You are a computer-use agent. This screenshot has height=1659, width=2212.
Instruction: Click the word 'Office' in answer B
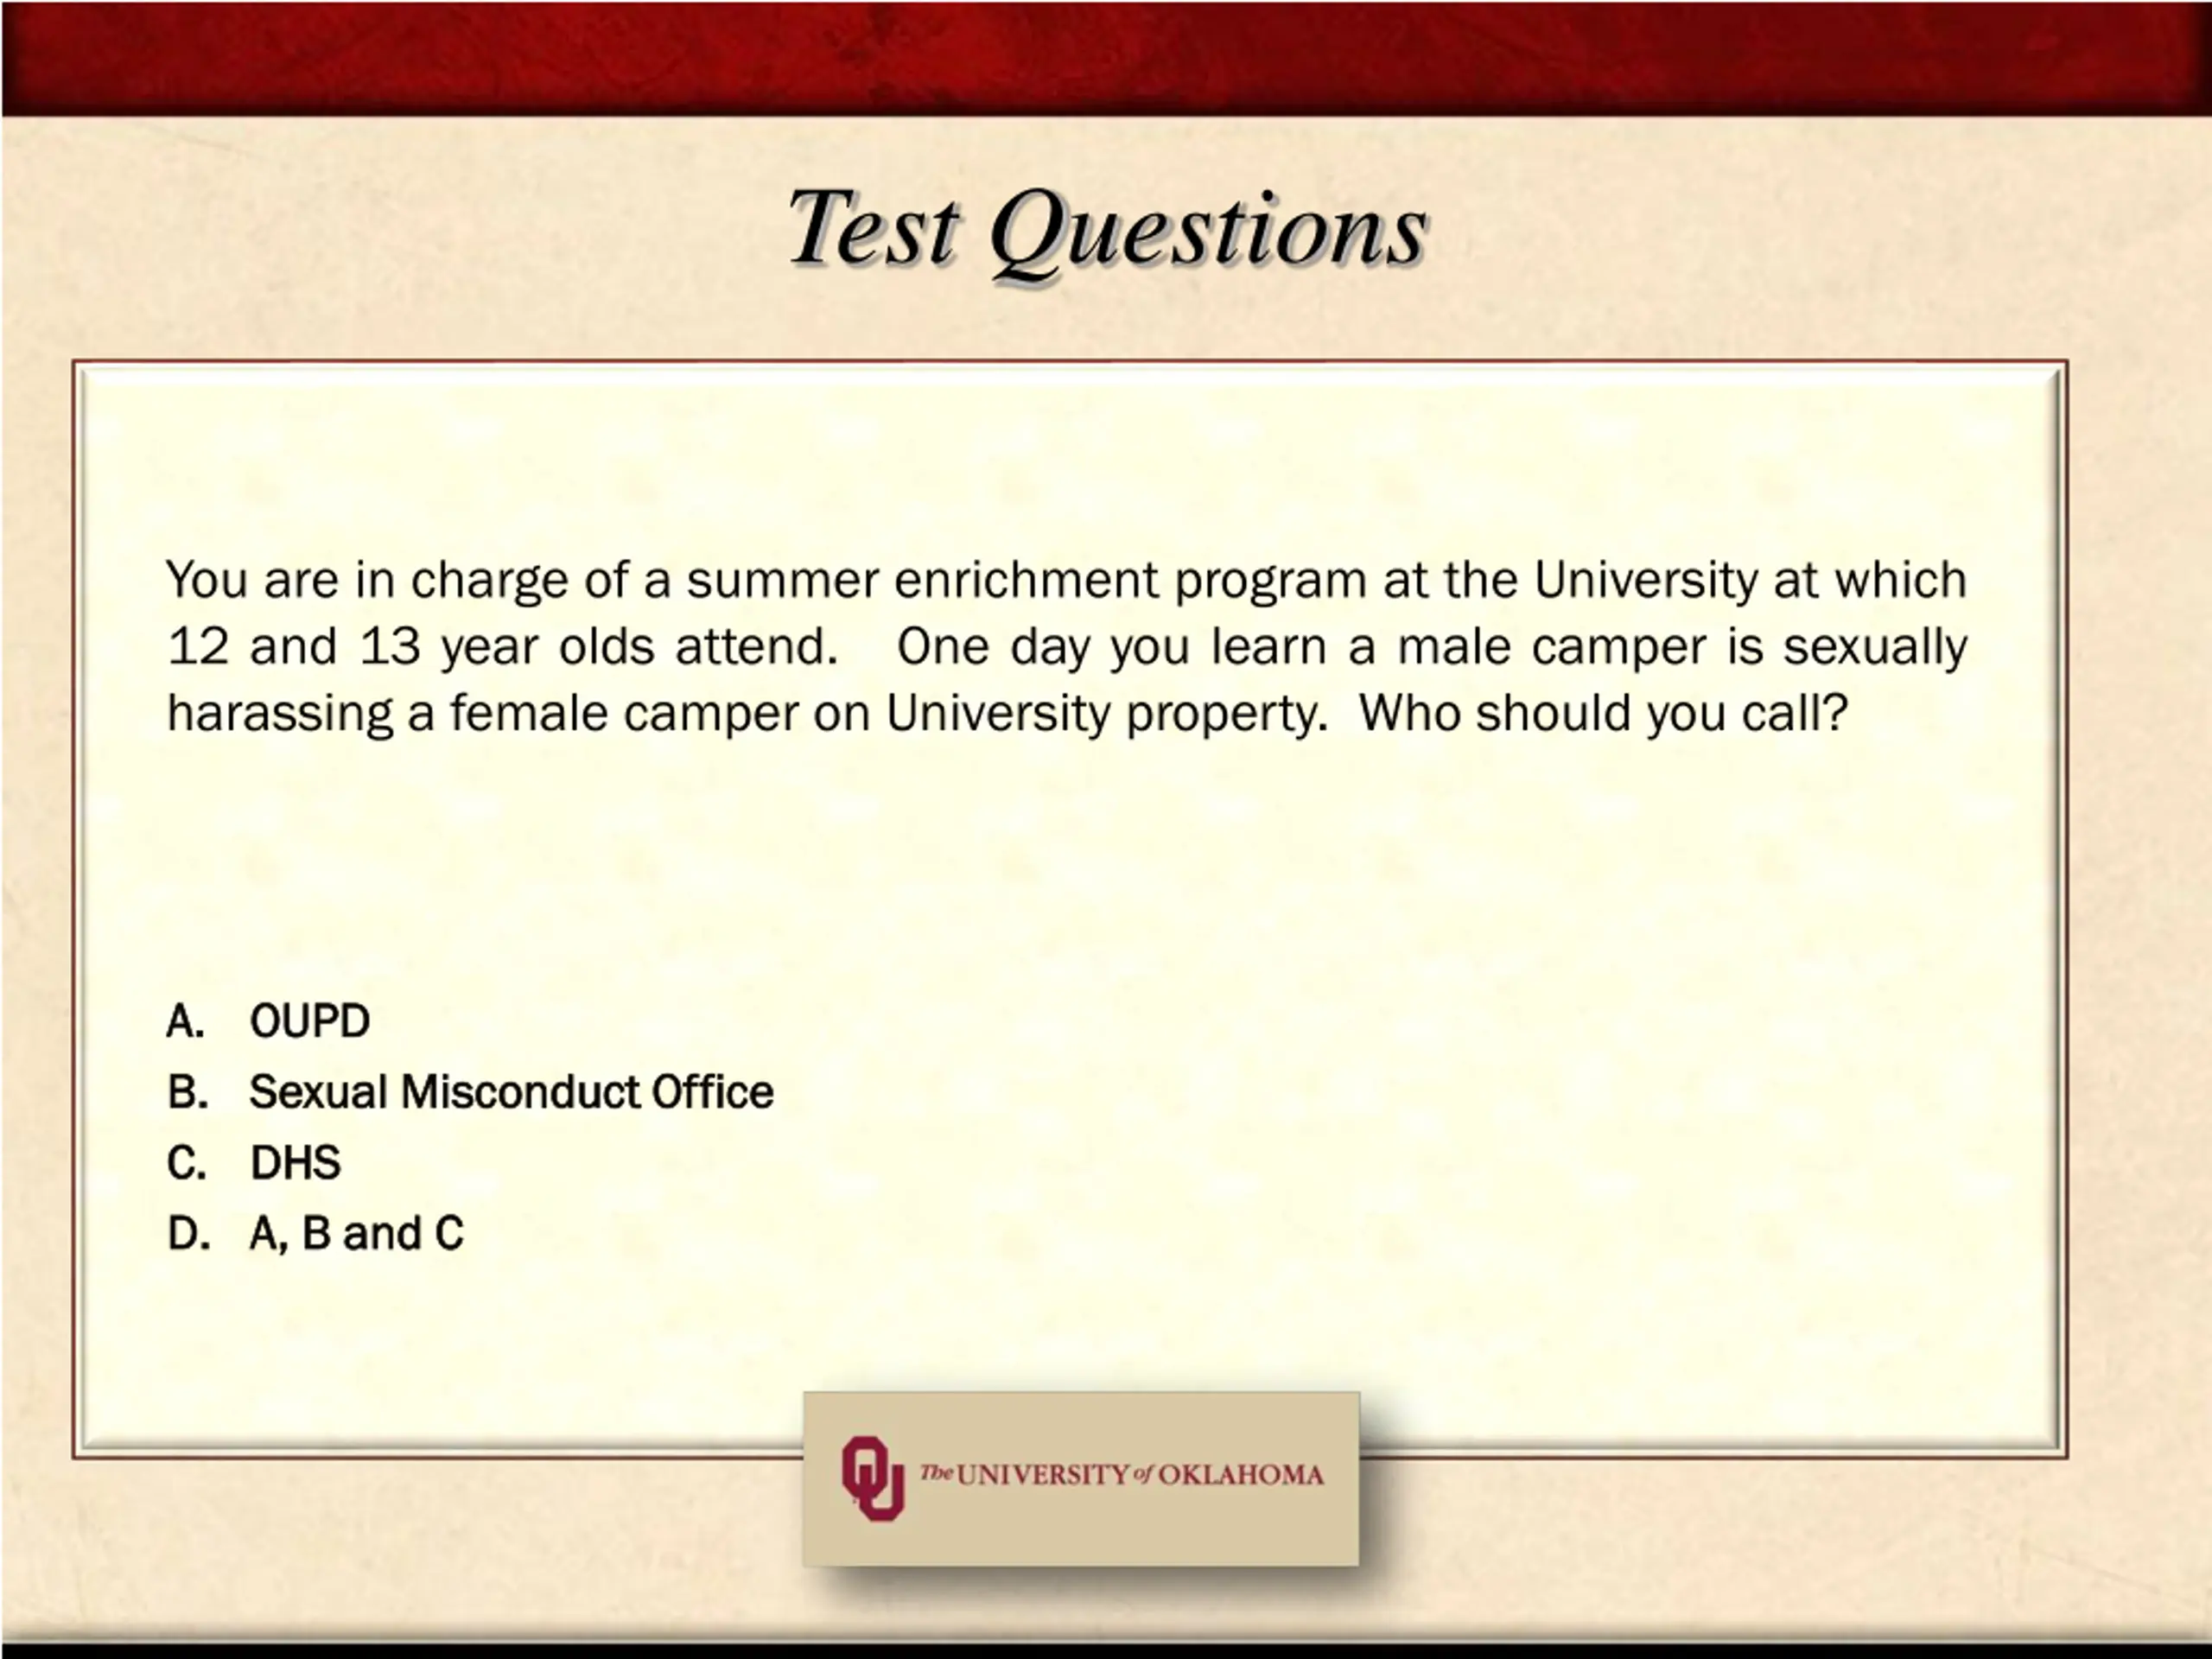click(713, 1092)
